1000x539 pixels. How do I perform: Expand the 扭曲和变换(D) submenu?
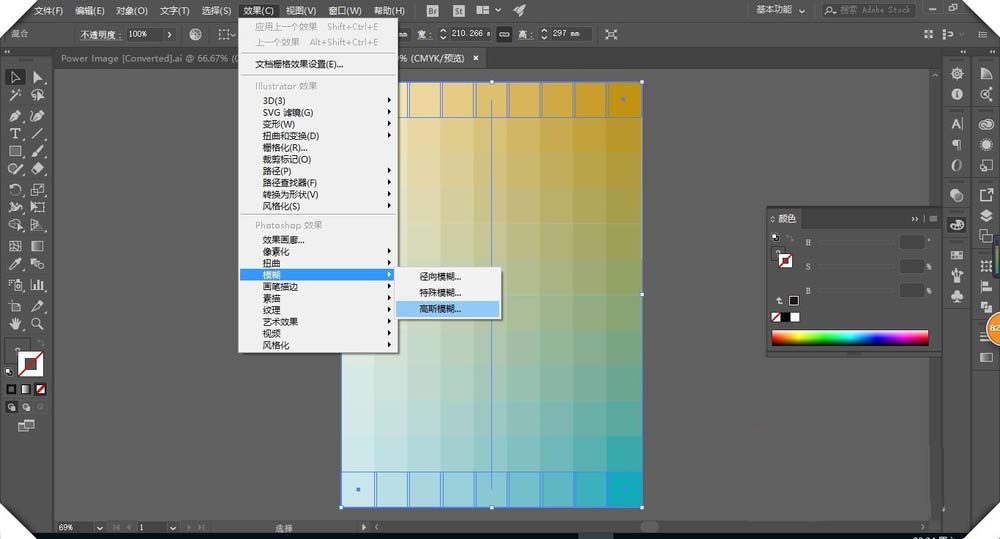point(318,136)
